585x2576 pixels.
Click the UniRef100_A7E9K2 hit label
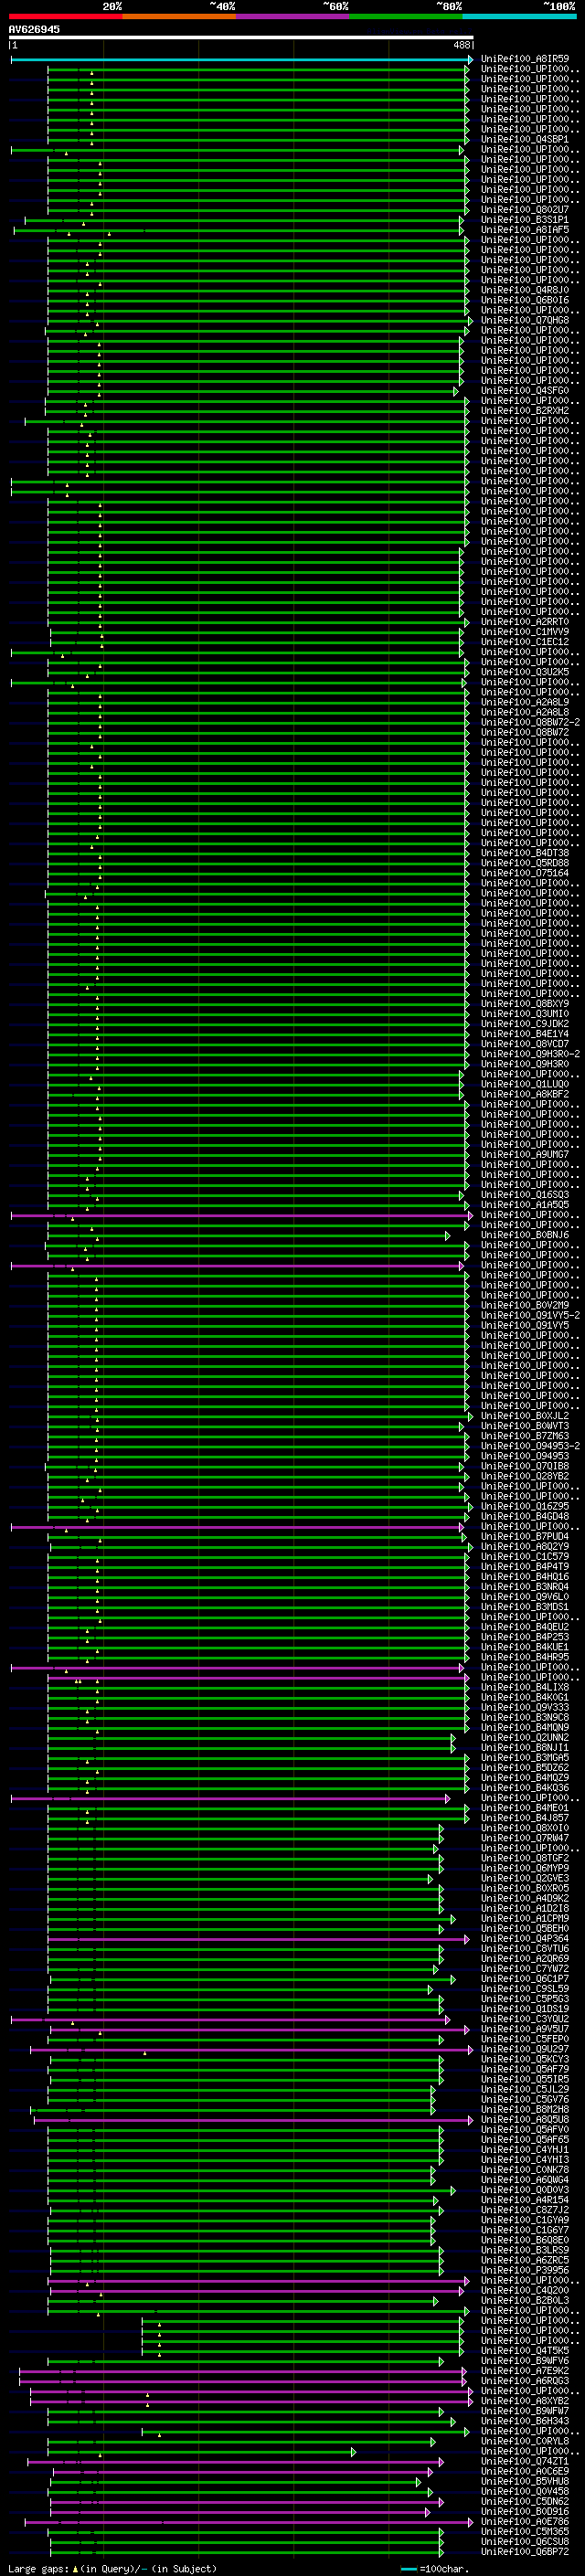tap(525, 2371)
